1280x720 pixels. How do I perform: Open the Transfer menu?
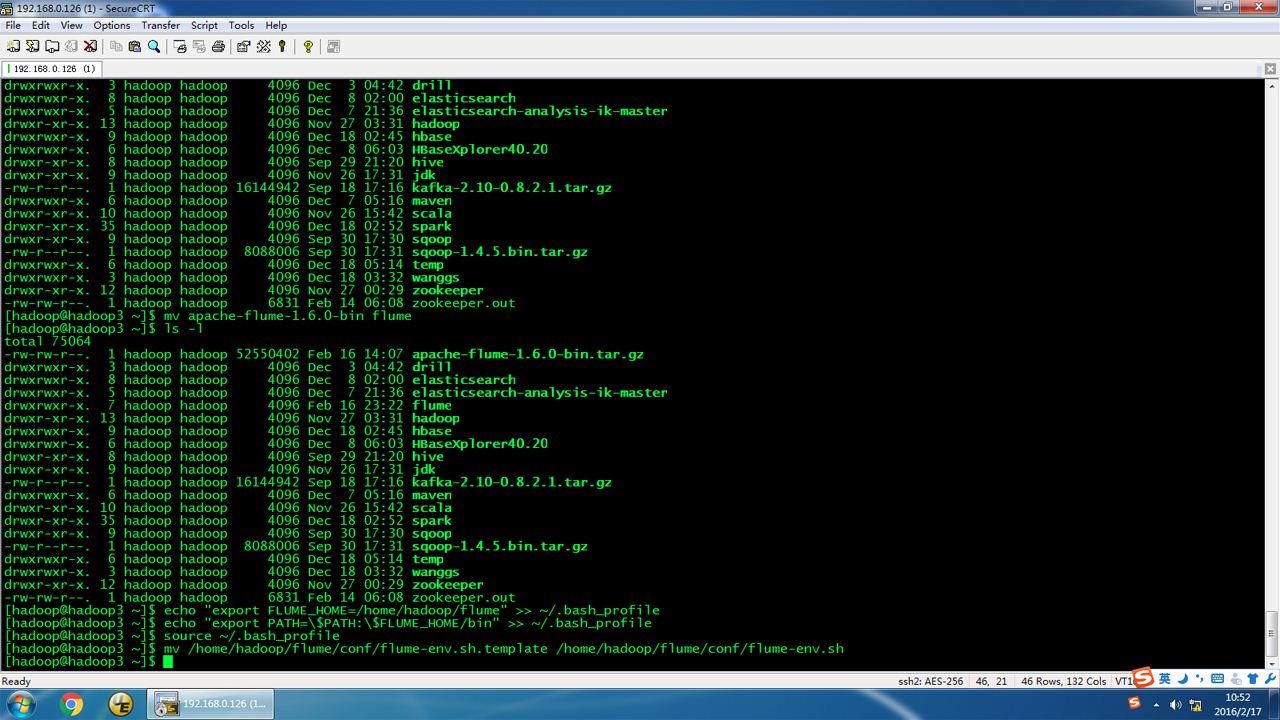161,25
